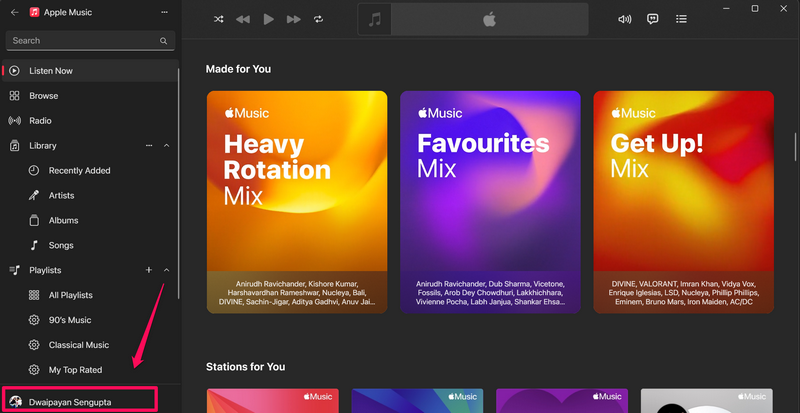Viewport: 800px width, 413px height.
Task: Open the first pink station card
Action: click(272, 401)
